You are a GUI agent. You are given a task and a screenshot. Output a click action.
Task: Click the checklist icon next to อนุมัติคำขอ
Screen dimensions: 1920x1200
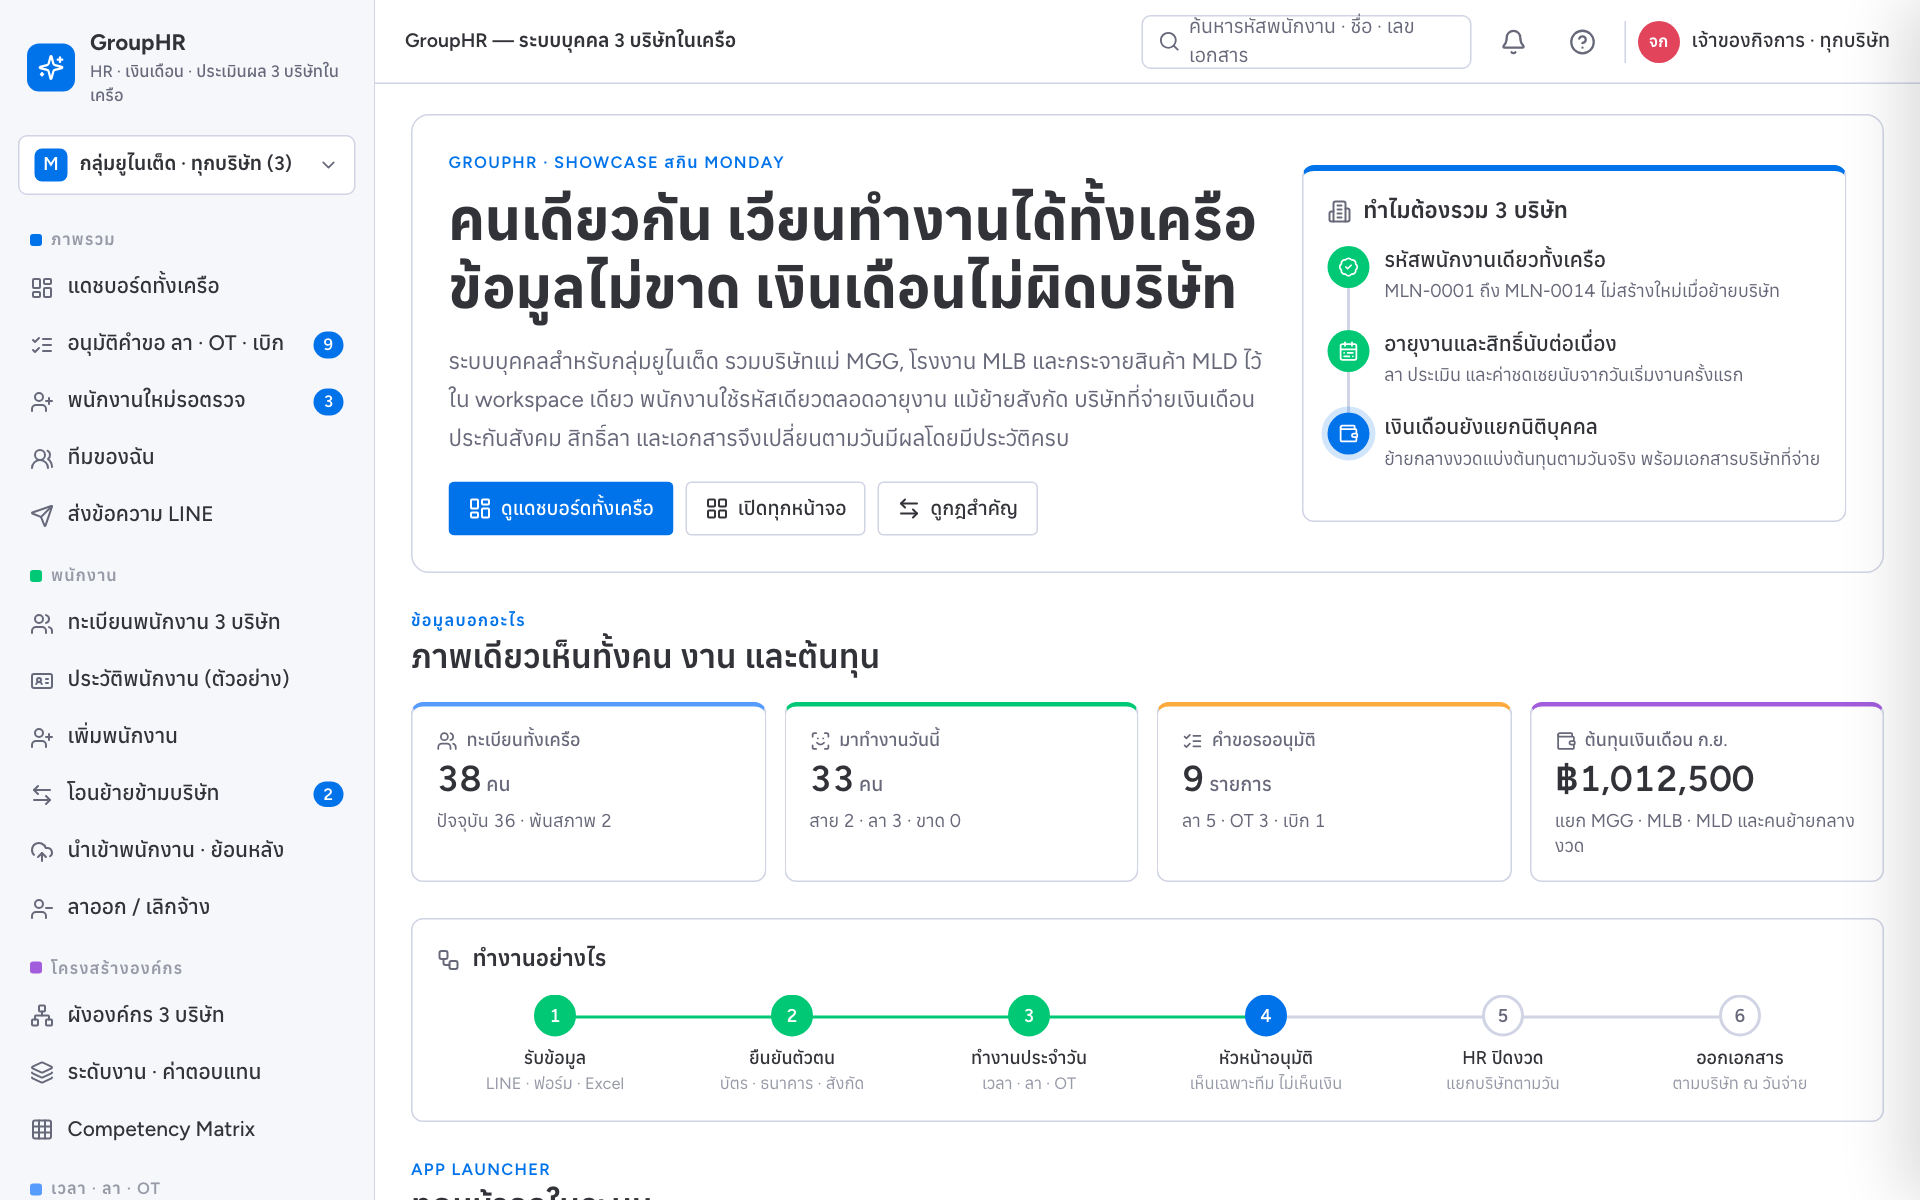42,344
